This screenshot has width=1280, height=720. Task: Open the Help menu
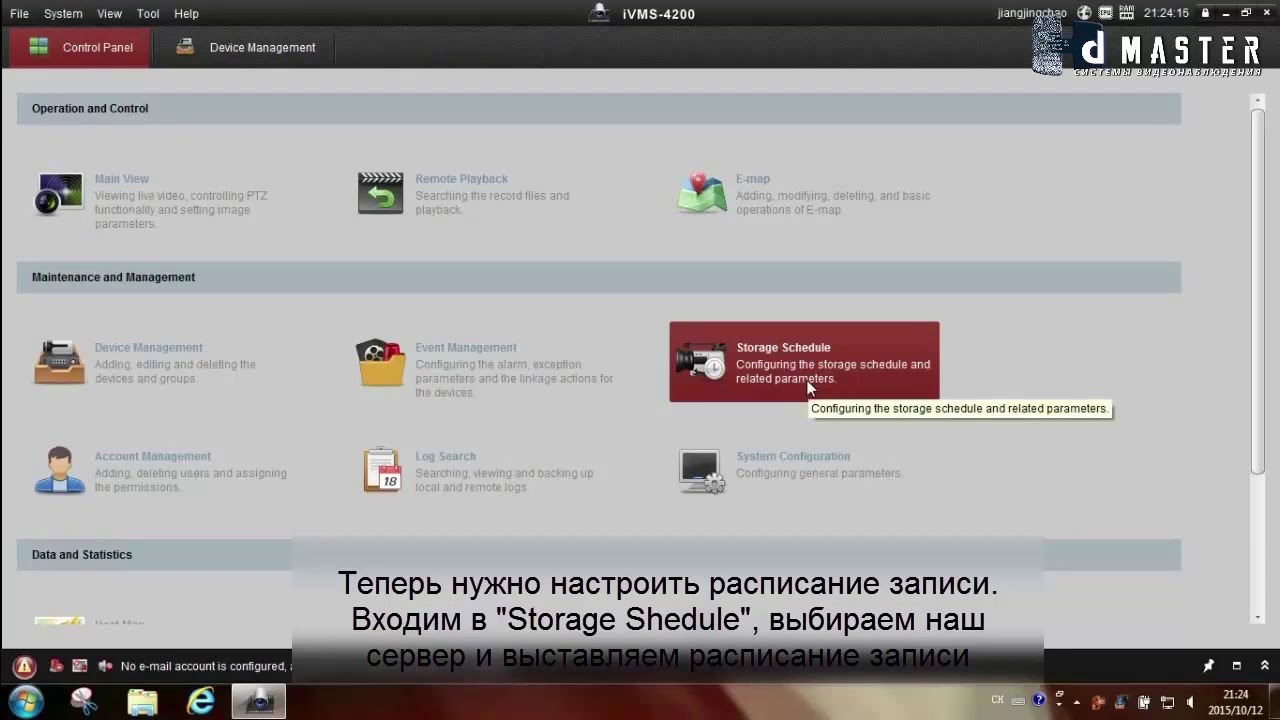186,14
